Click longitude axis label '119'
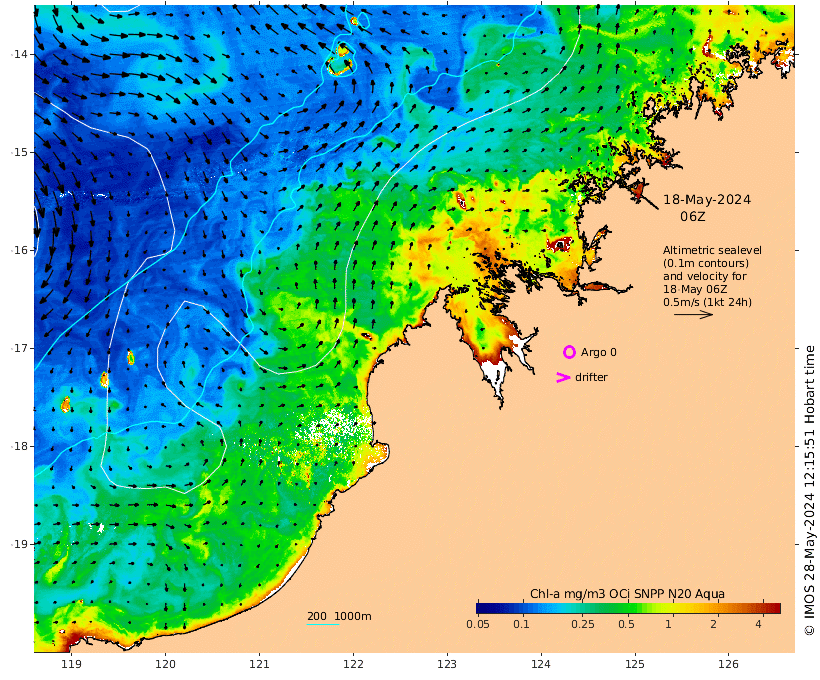820x680 pixels. tap(71, 664)
